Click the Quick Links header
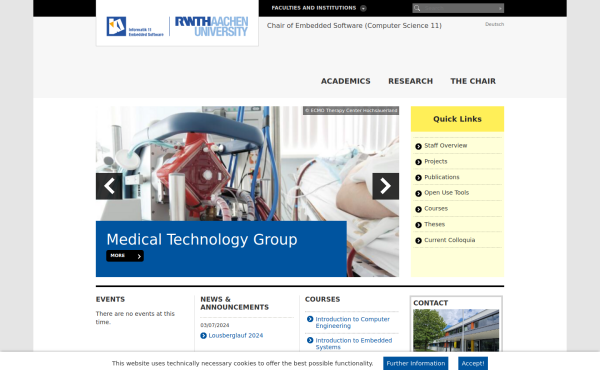The height and width of the screenshot is (375, 600). [457, 119]
